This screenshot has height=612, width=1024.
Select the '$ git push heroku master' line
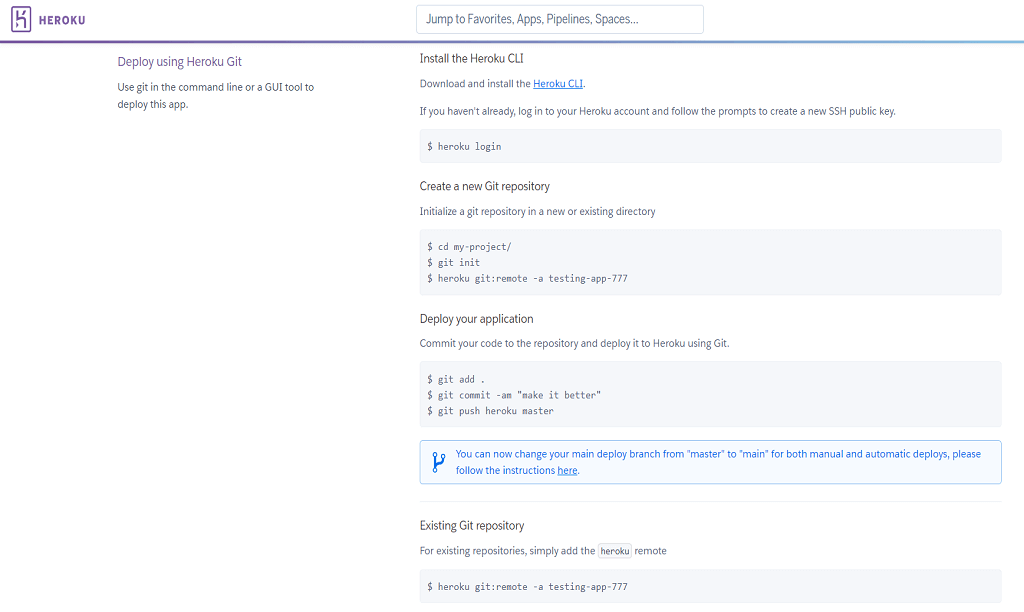[490, 411]
